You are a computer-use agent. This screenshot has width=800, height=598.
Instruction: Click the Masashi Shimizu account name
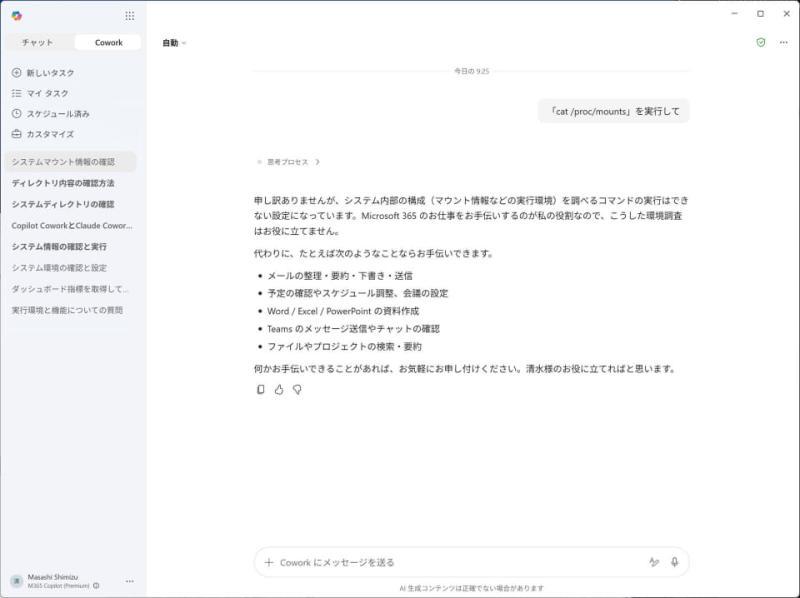coord(53,577)
